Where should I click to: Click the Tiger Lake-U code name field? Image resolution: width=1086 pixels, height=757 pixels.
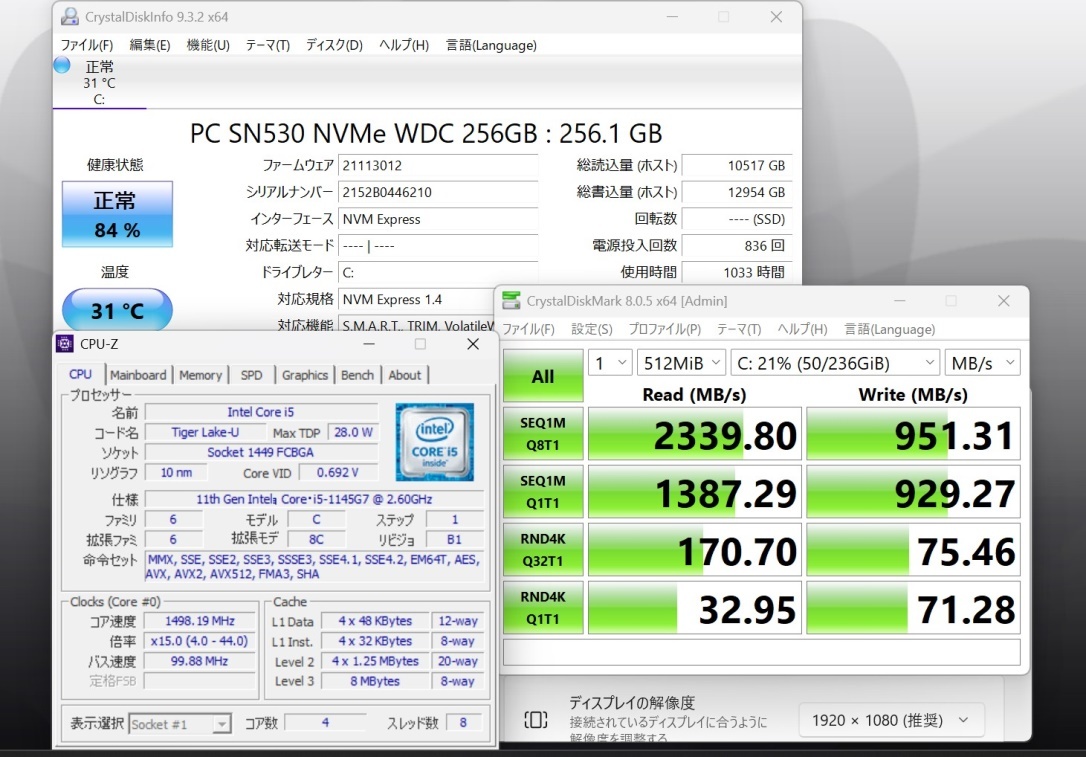205,432
